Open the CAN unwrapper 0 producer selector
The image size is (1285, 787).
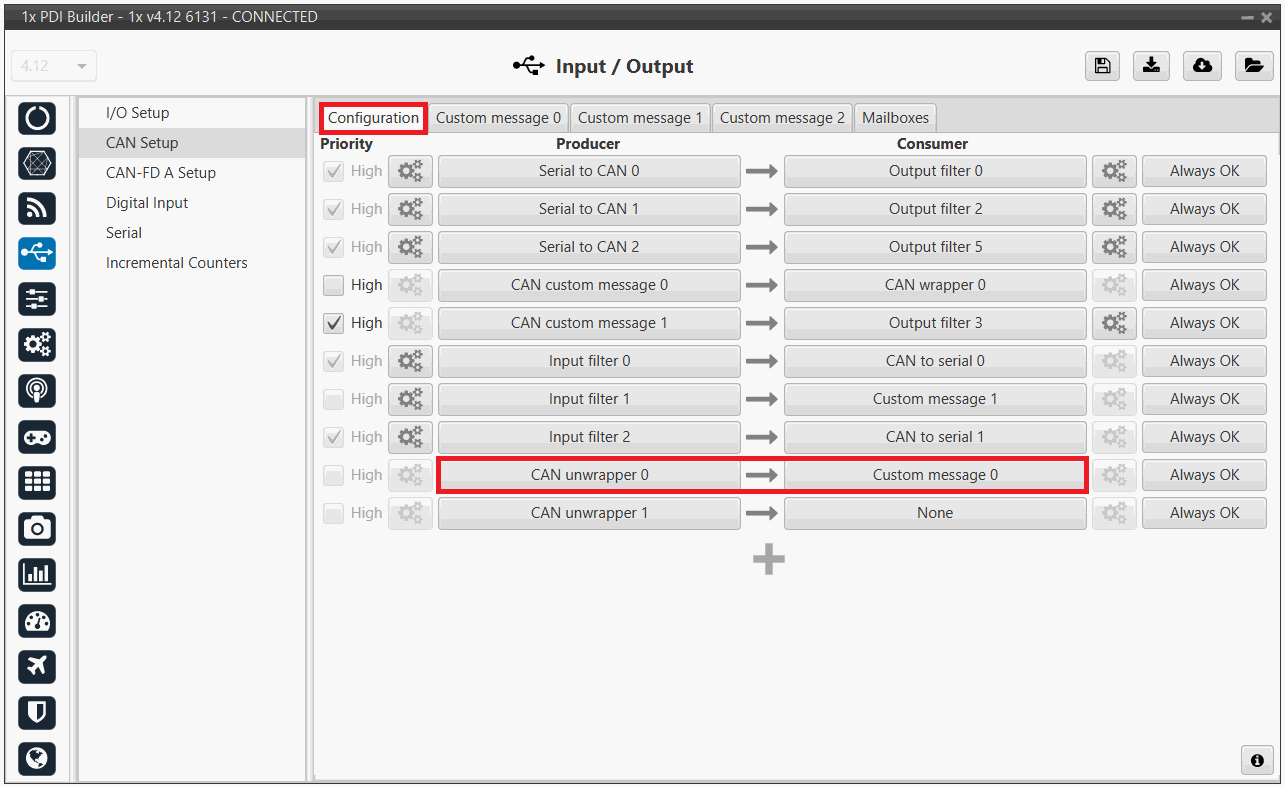[589, 475]
